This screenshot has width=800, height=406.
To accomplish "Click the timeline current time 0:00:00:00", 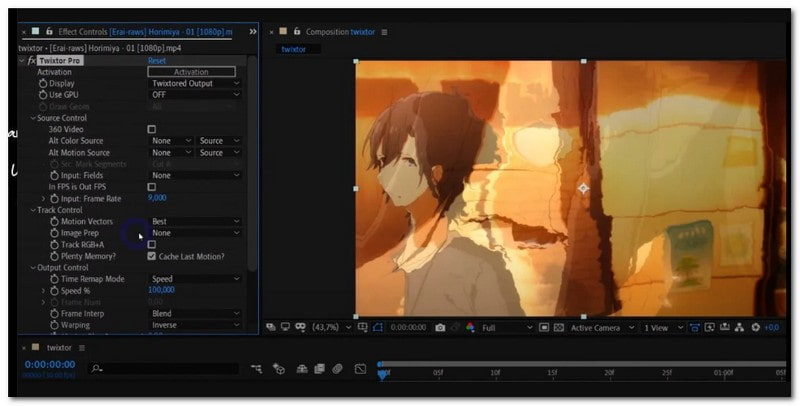I will tap(50, 365).
